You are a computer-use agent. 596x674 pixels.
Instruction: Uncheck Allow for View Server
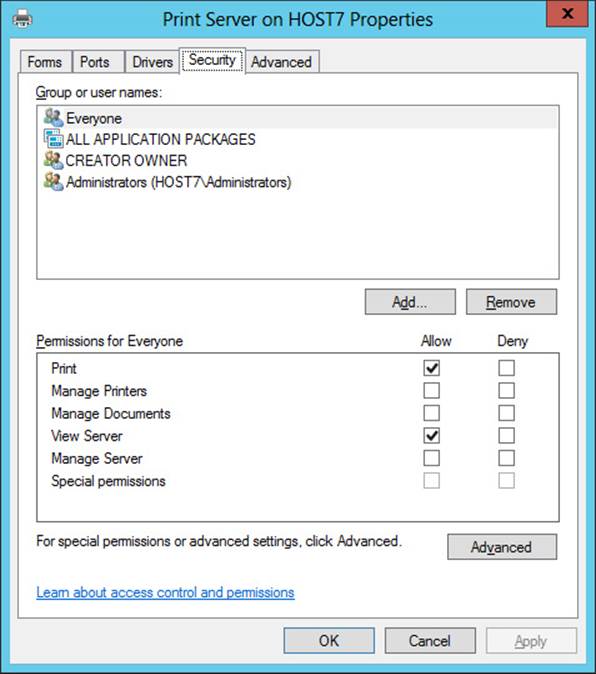point(431,436)
